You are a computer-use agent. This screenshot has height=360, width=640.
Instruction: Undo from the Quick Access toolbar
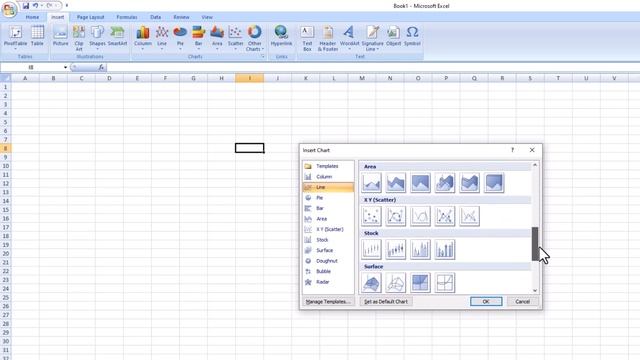pyautogui.click(x=36, y=6)
